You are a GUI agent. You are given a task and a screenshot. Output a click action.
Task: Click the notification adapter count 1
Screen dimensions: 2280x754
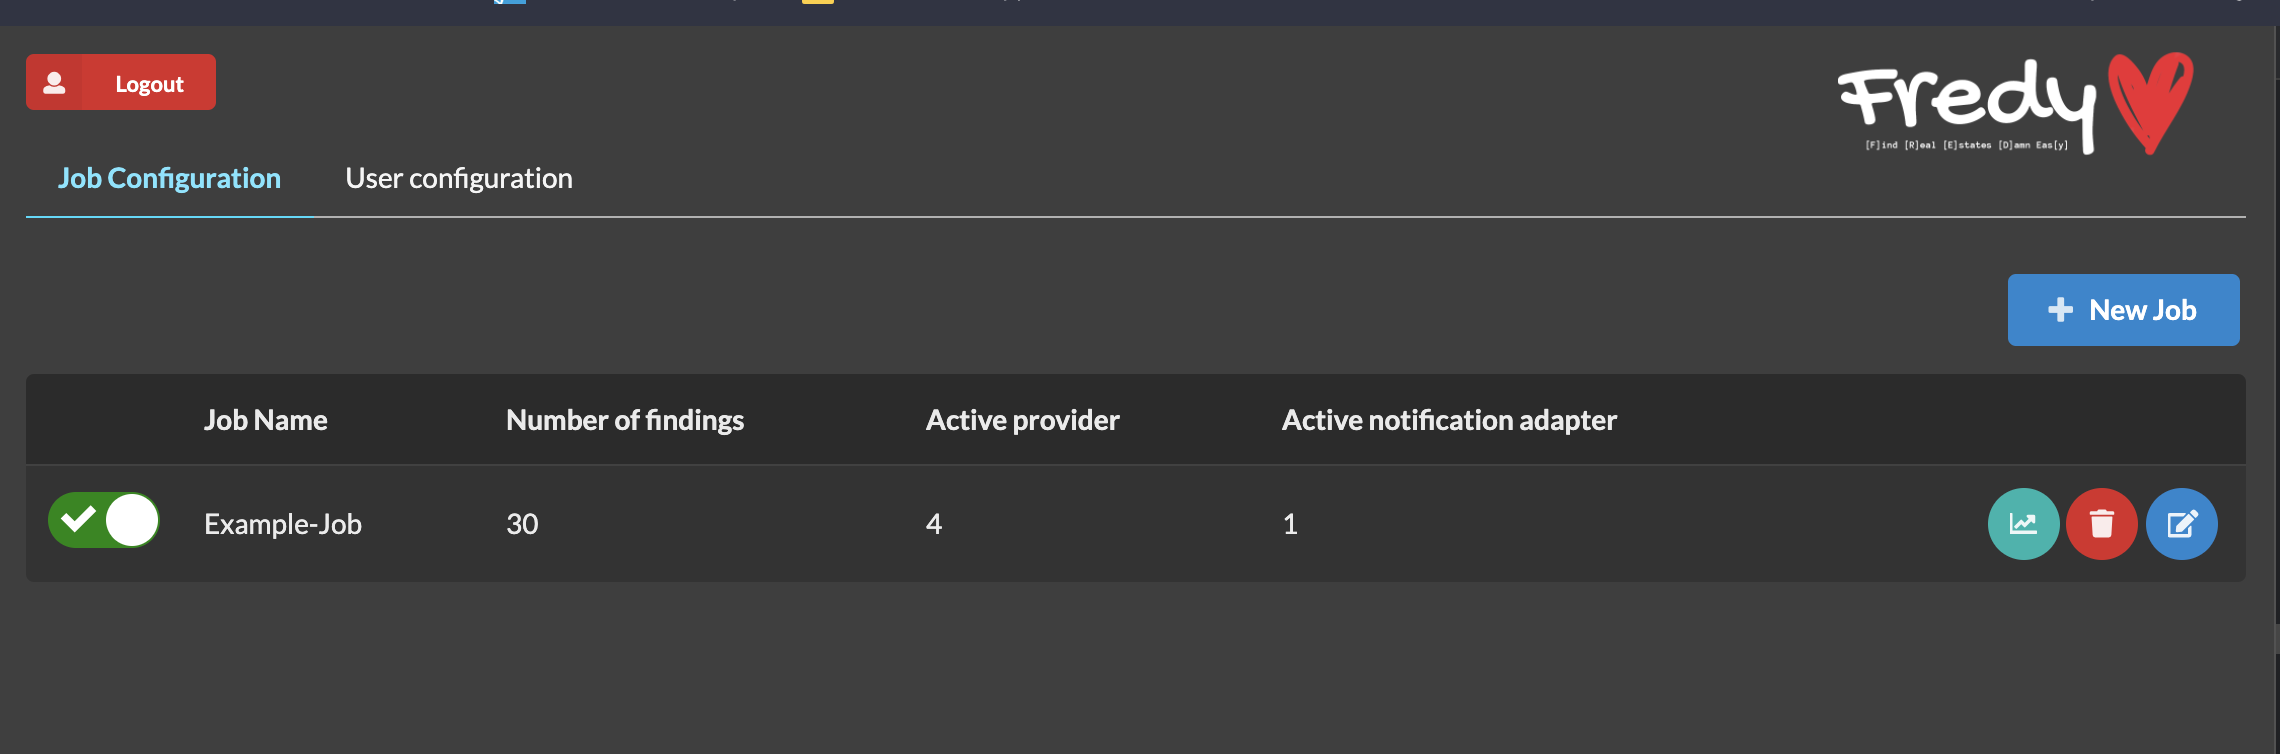pos(1290,524)
